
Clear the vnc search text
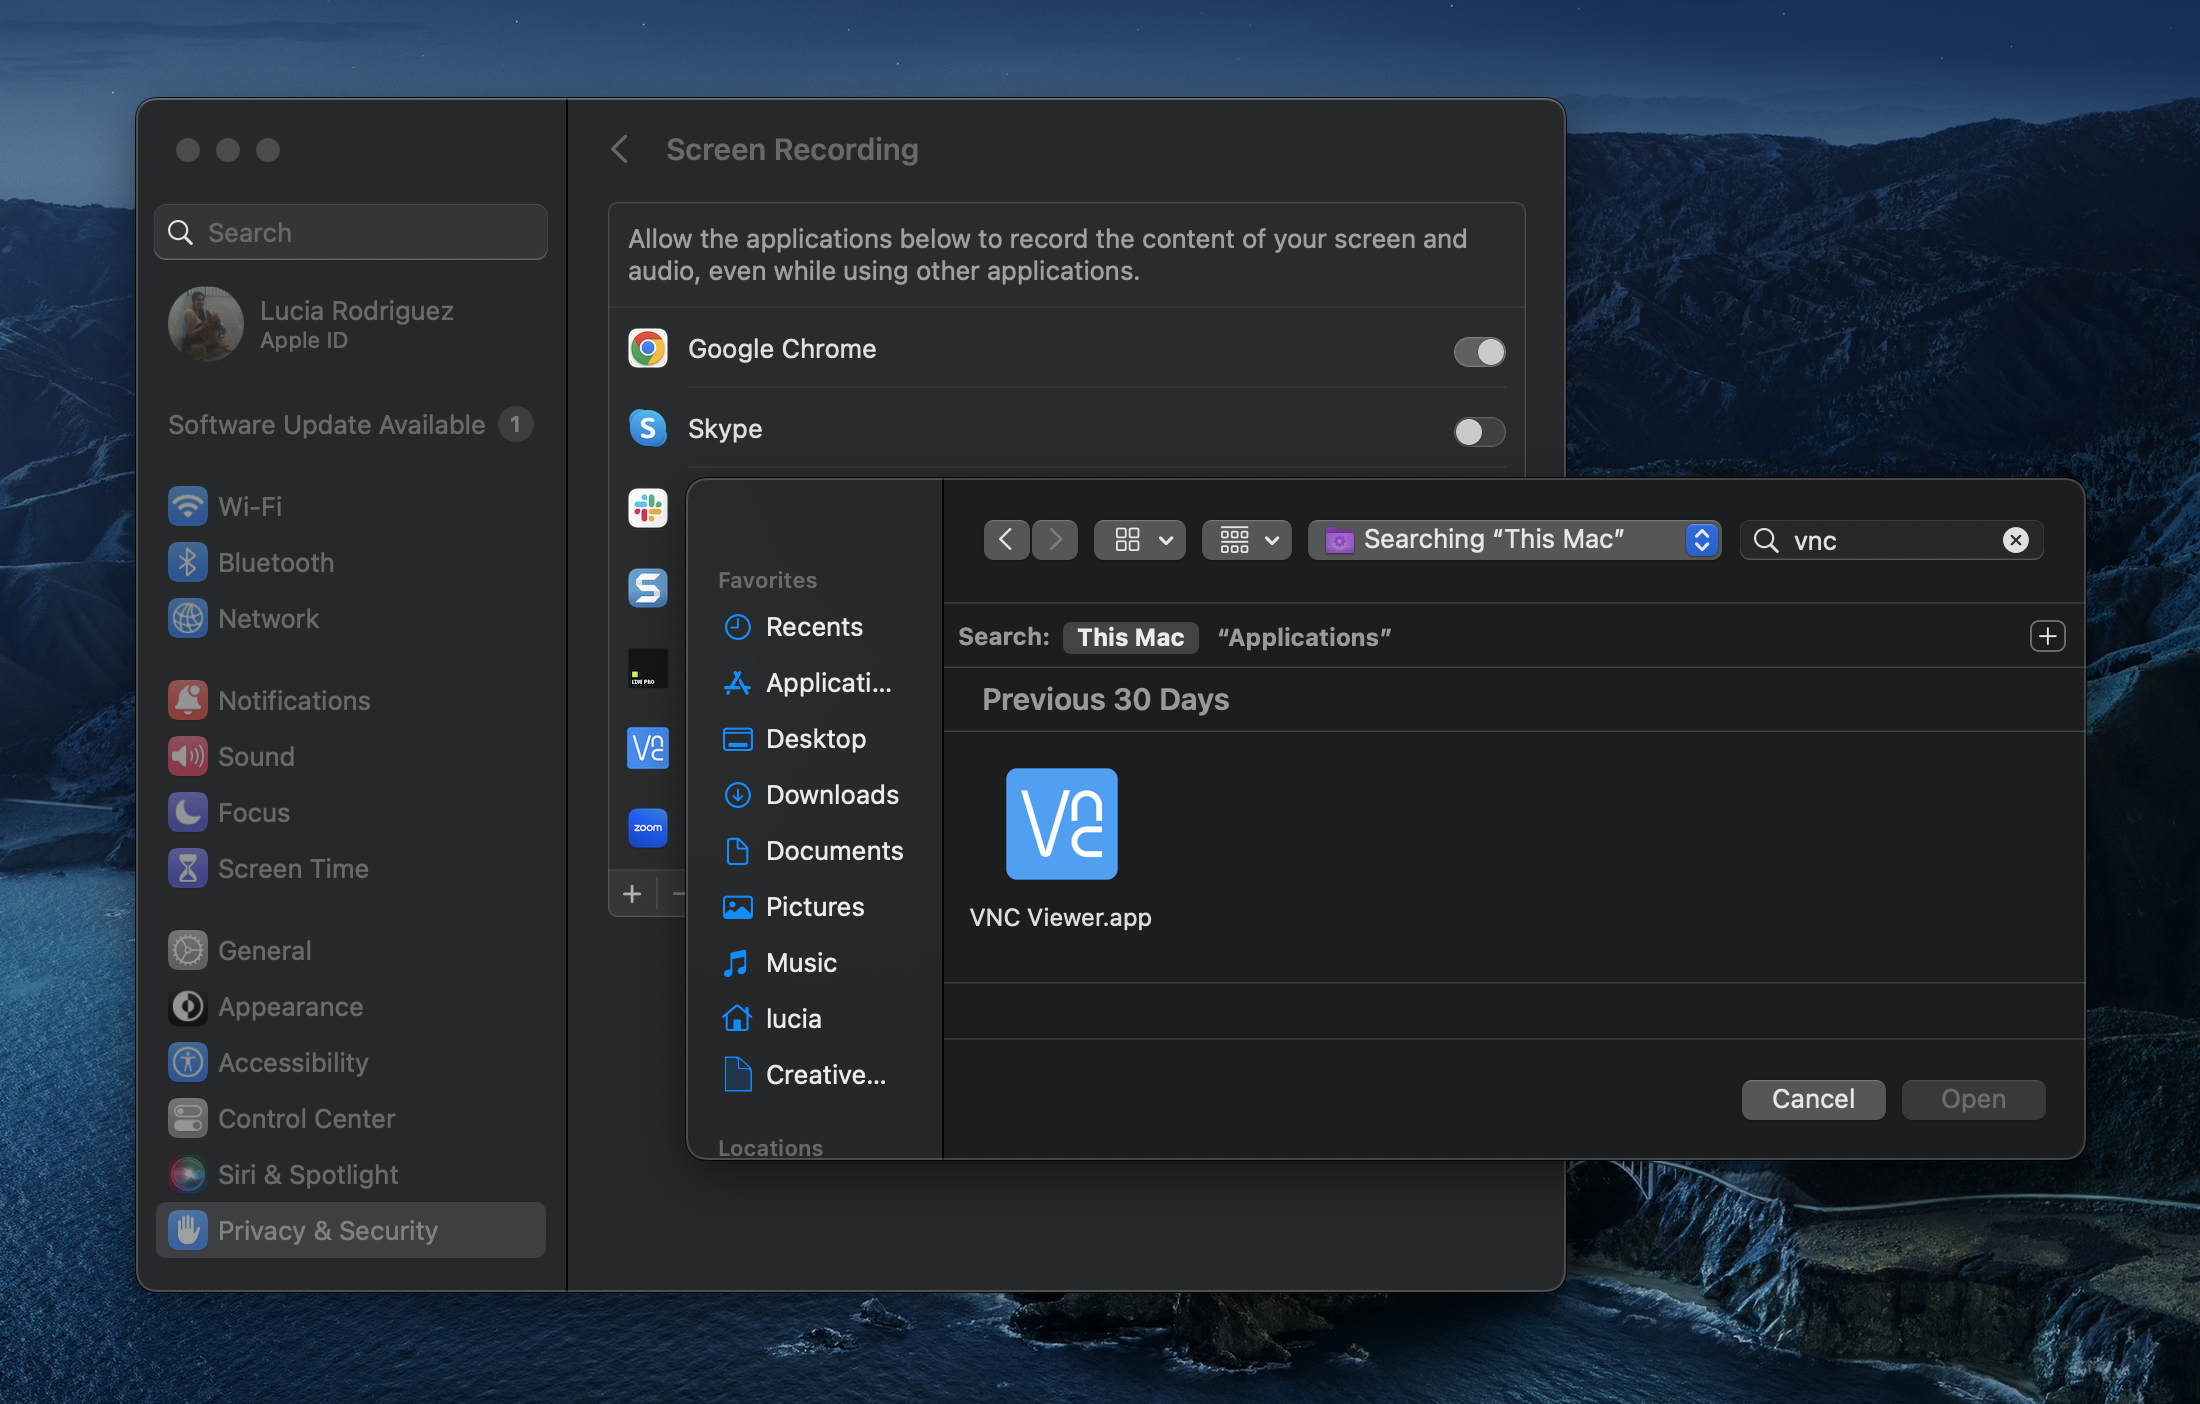2015,540
